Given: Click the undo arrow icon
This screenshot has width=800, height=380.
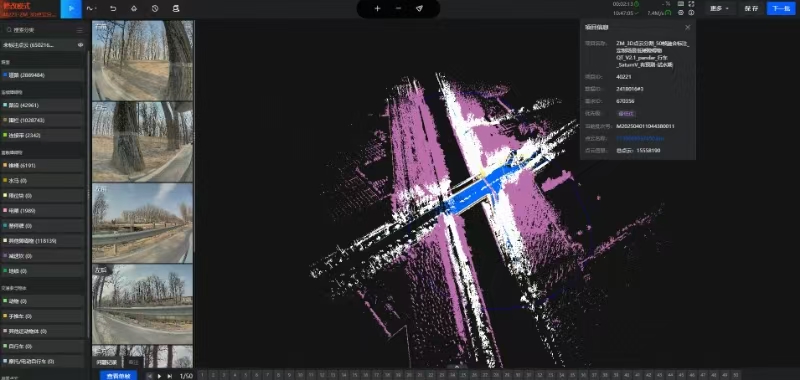Looking at the screenshot, I should coord(113,9).
